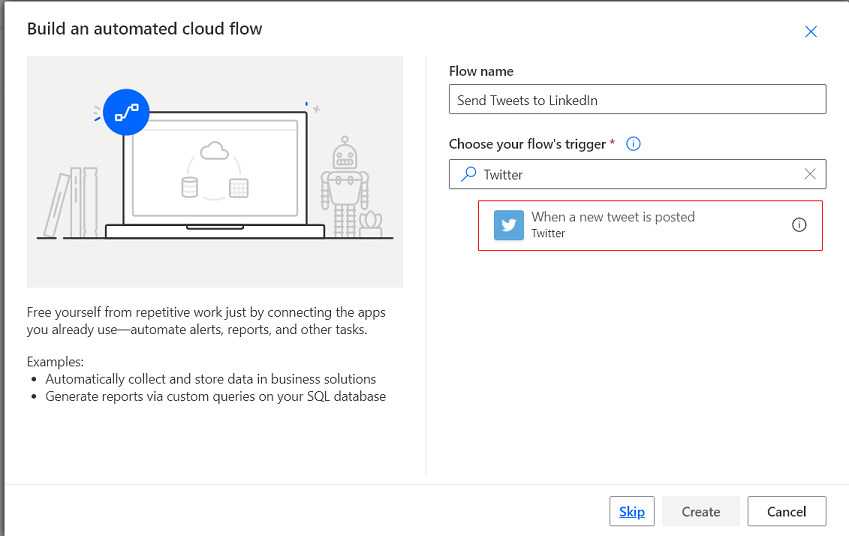This screenshot has height=536, width=849.
Task: Click the blue flow connector icon in illustration
Action: tap(126, 112)
